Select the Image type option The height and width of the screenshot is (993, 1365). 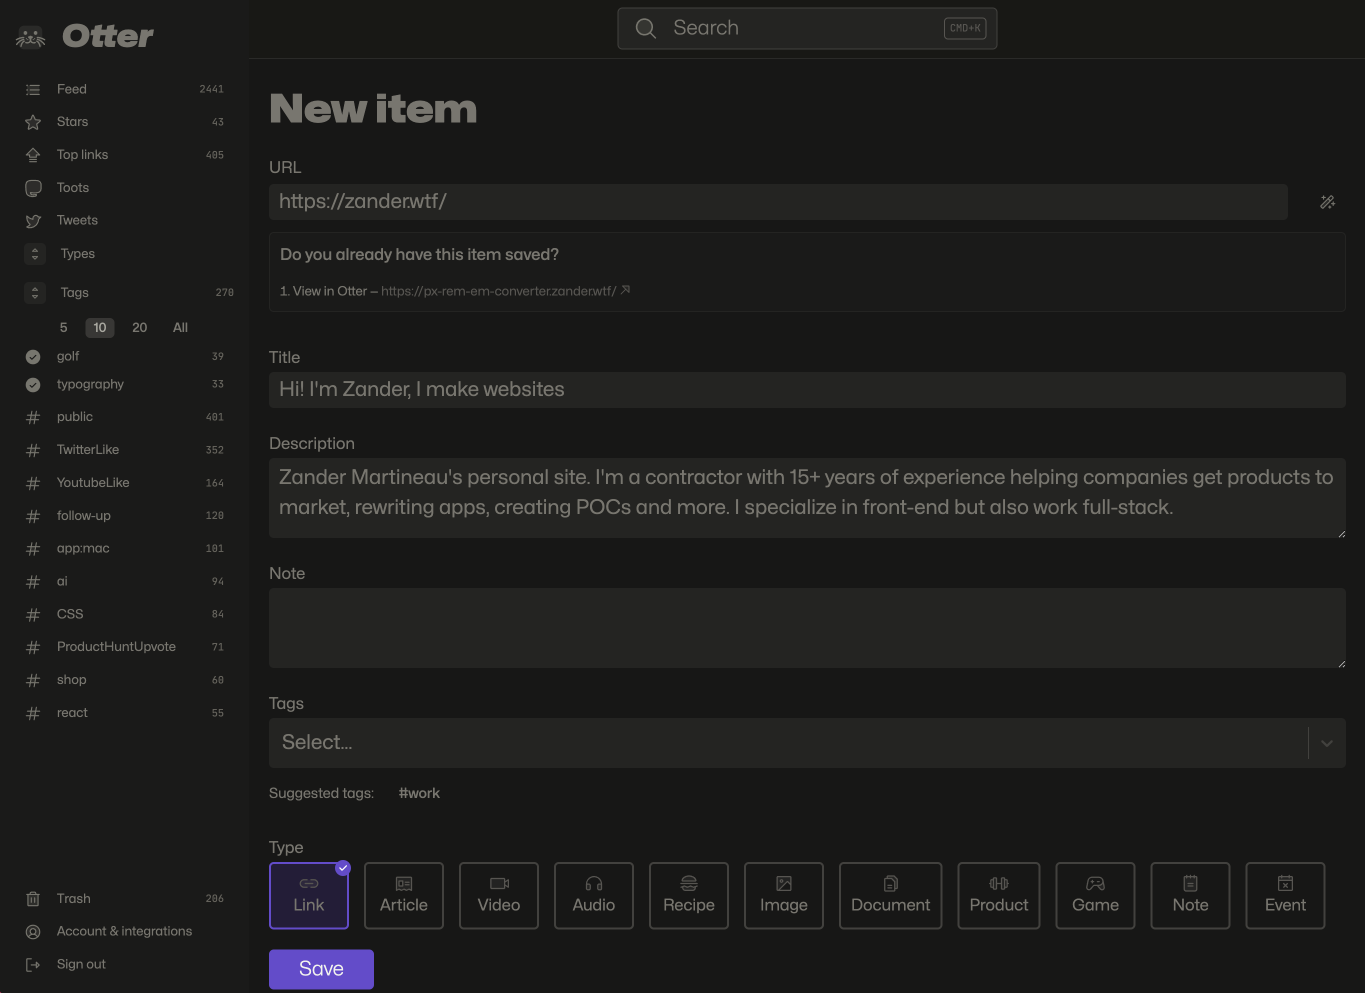(784, 896)
